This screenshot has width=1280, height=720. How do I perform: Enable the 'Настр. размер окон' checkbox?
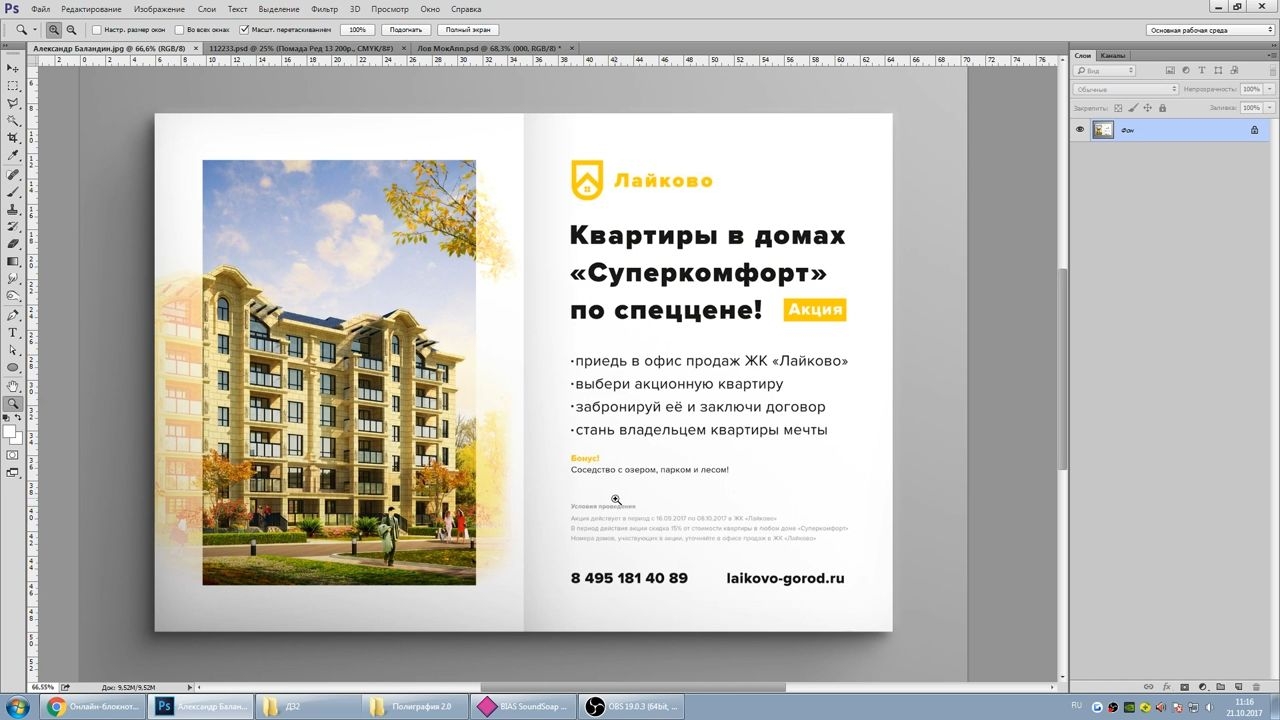(97, 30)
